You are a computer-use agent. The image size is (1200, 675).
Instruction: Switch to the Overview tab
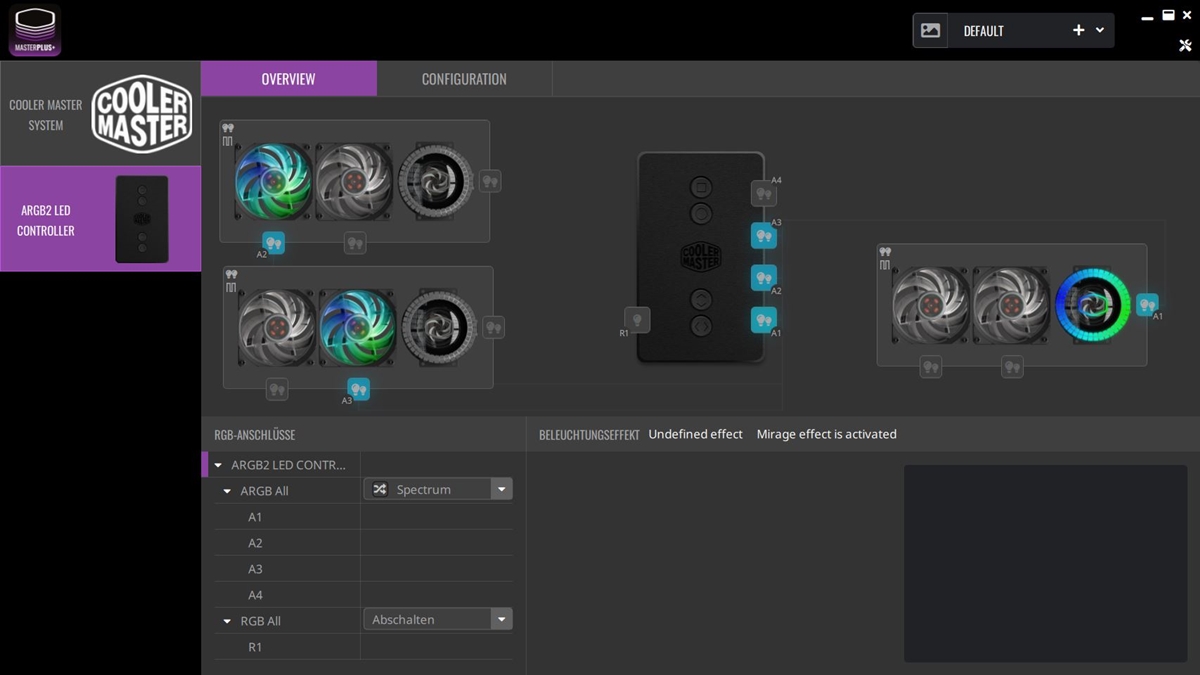pyautogui.click(x=289, y=79)
